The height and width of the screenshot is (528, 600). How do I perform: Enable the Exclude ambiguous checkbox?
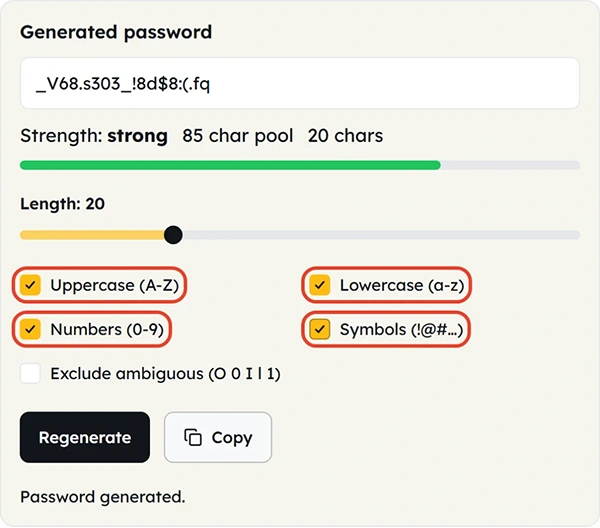click(31, 373)
